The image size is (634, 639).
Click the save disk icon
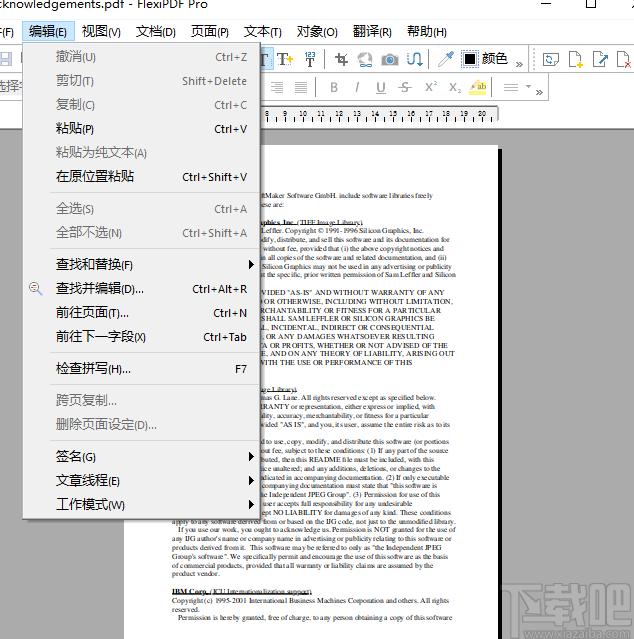[x=6, y=59]
